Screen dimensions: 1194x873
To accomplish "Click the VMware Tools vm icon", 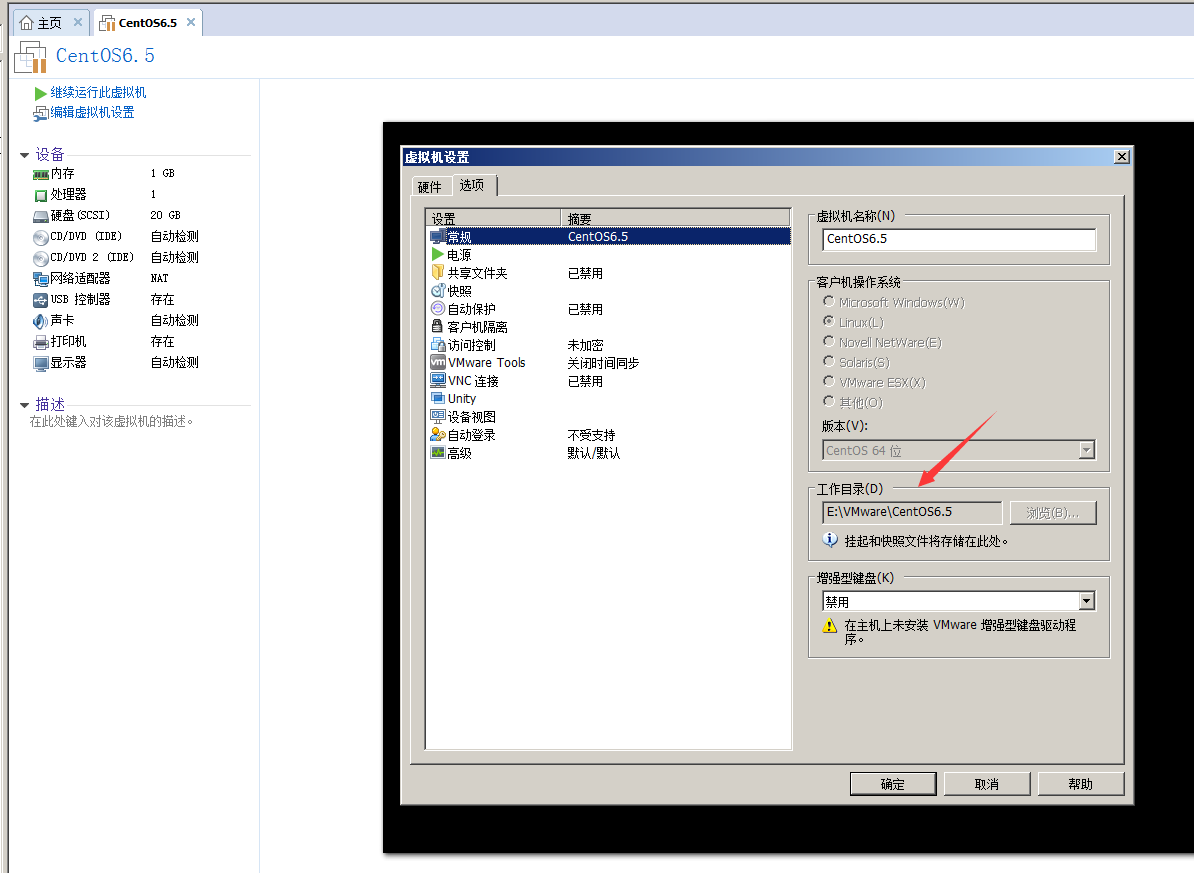I will click(x=438, y=362).
